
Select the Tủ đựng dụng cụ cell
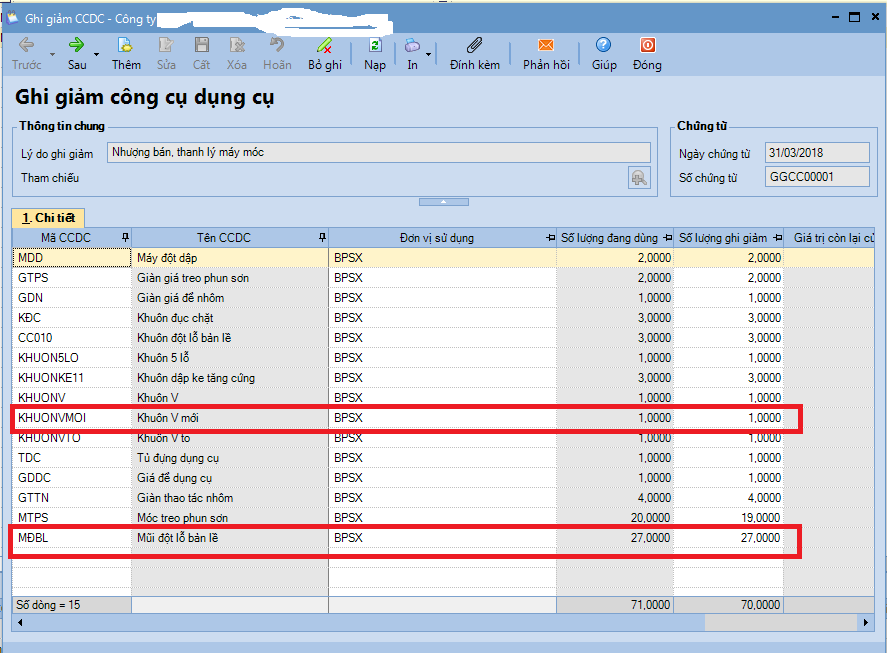230,458
